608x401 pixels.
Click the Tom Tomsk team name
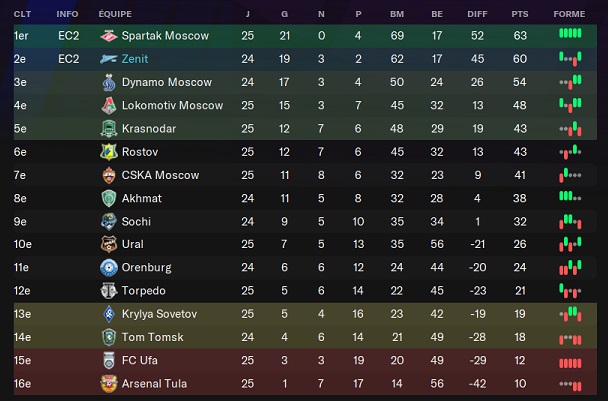tap(150, 337)
